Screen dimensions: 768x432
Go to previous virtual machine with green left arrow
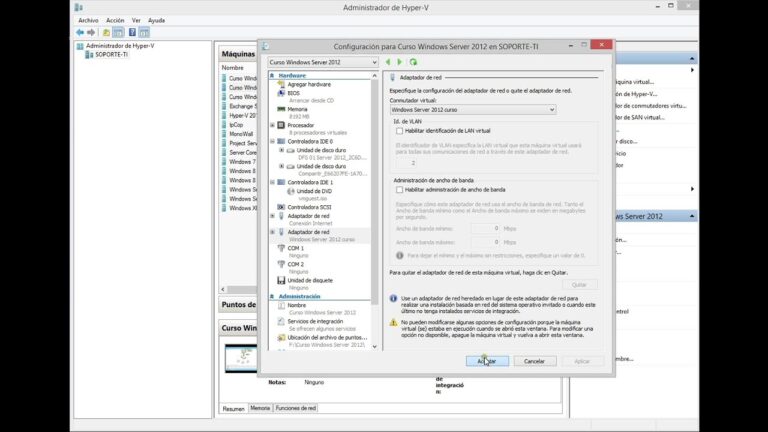[388, 62]
